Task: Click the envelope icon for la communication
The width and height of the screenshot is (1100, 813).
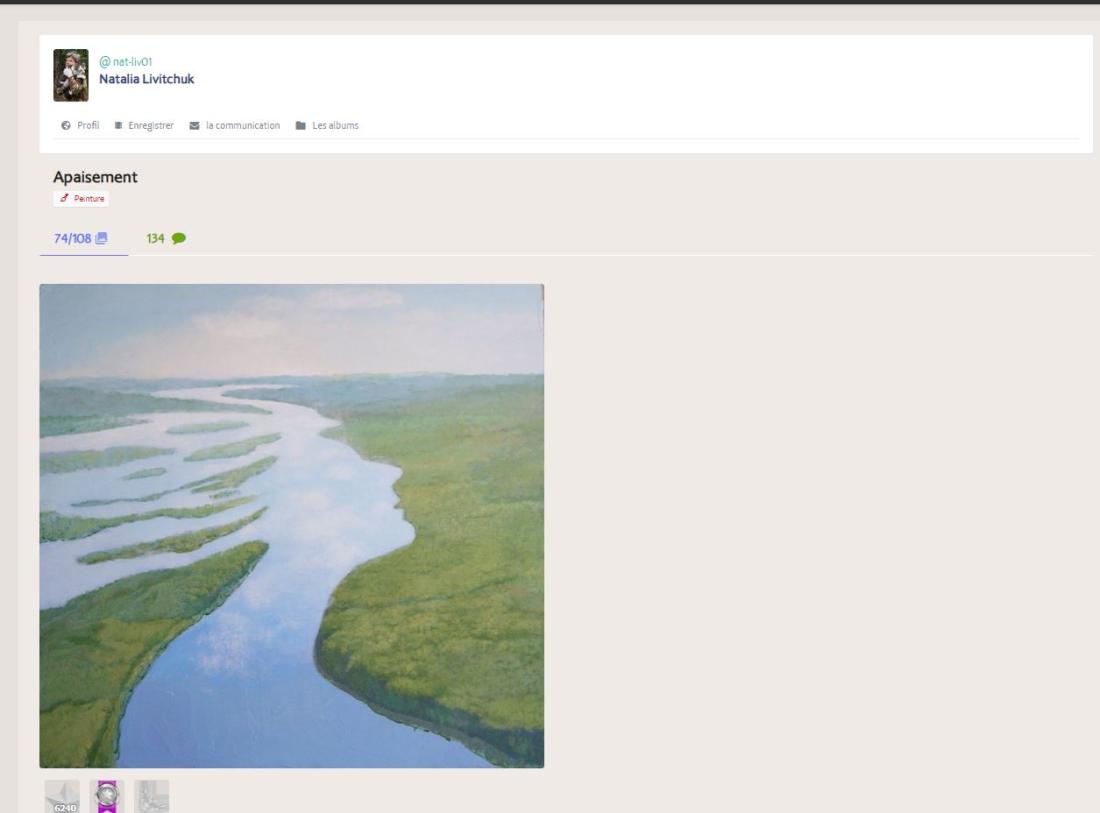Action: pos(194,126)
